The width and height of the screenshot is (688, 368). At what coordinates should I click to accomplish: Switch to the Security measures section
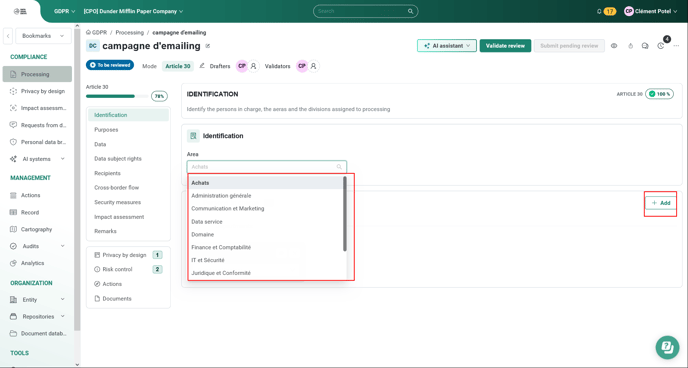(x=128, y=202)
